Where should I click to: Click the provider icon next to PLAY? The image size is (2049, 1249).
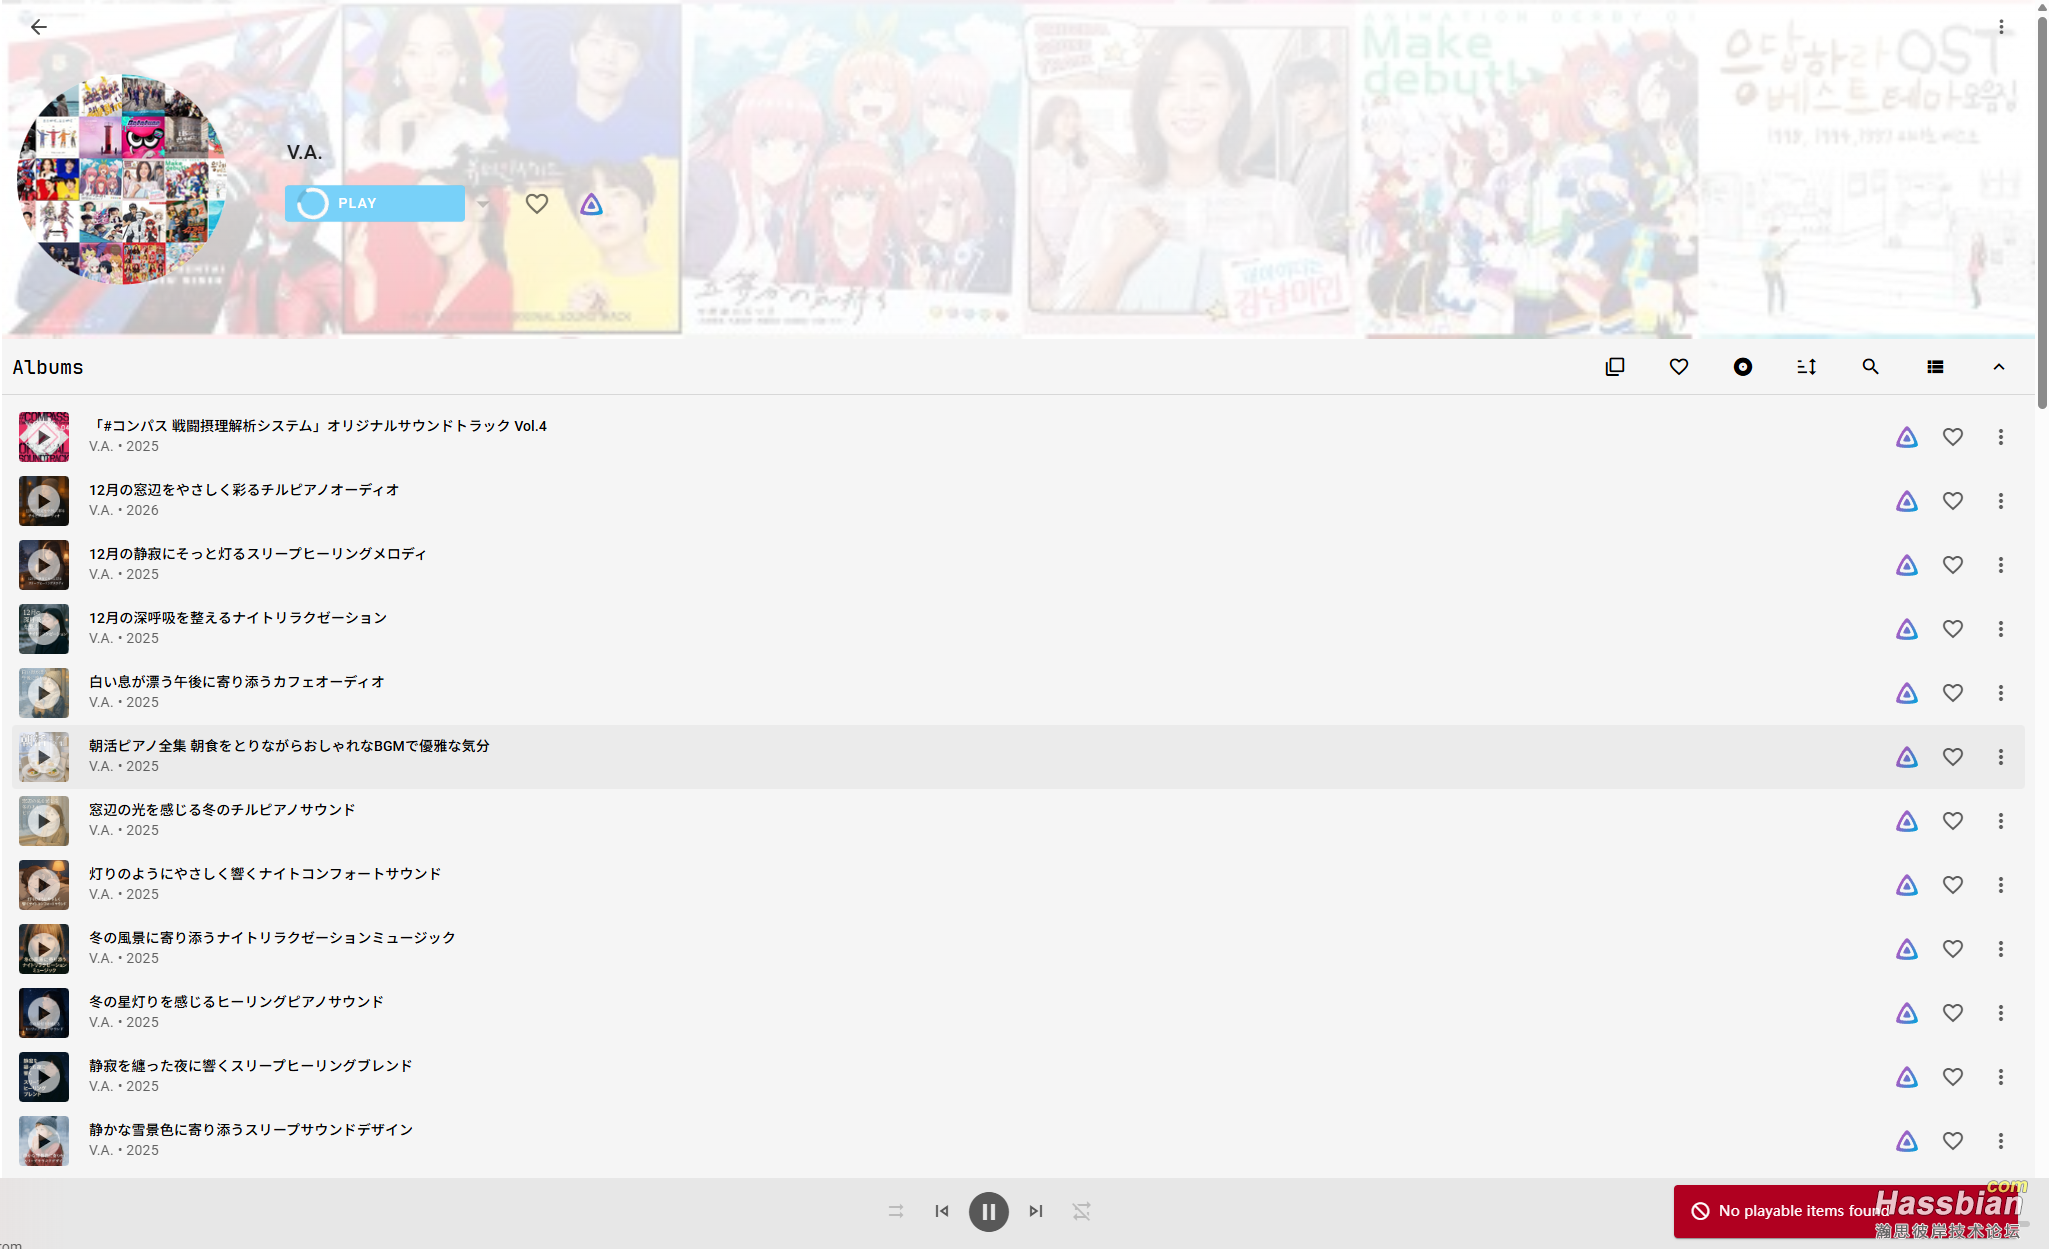pos(591,204)
